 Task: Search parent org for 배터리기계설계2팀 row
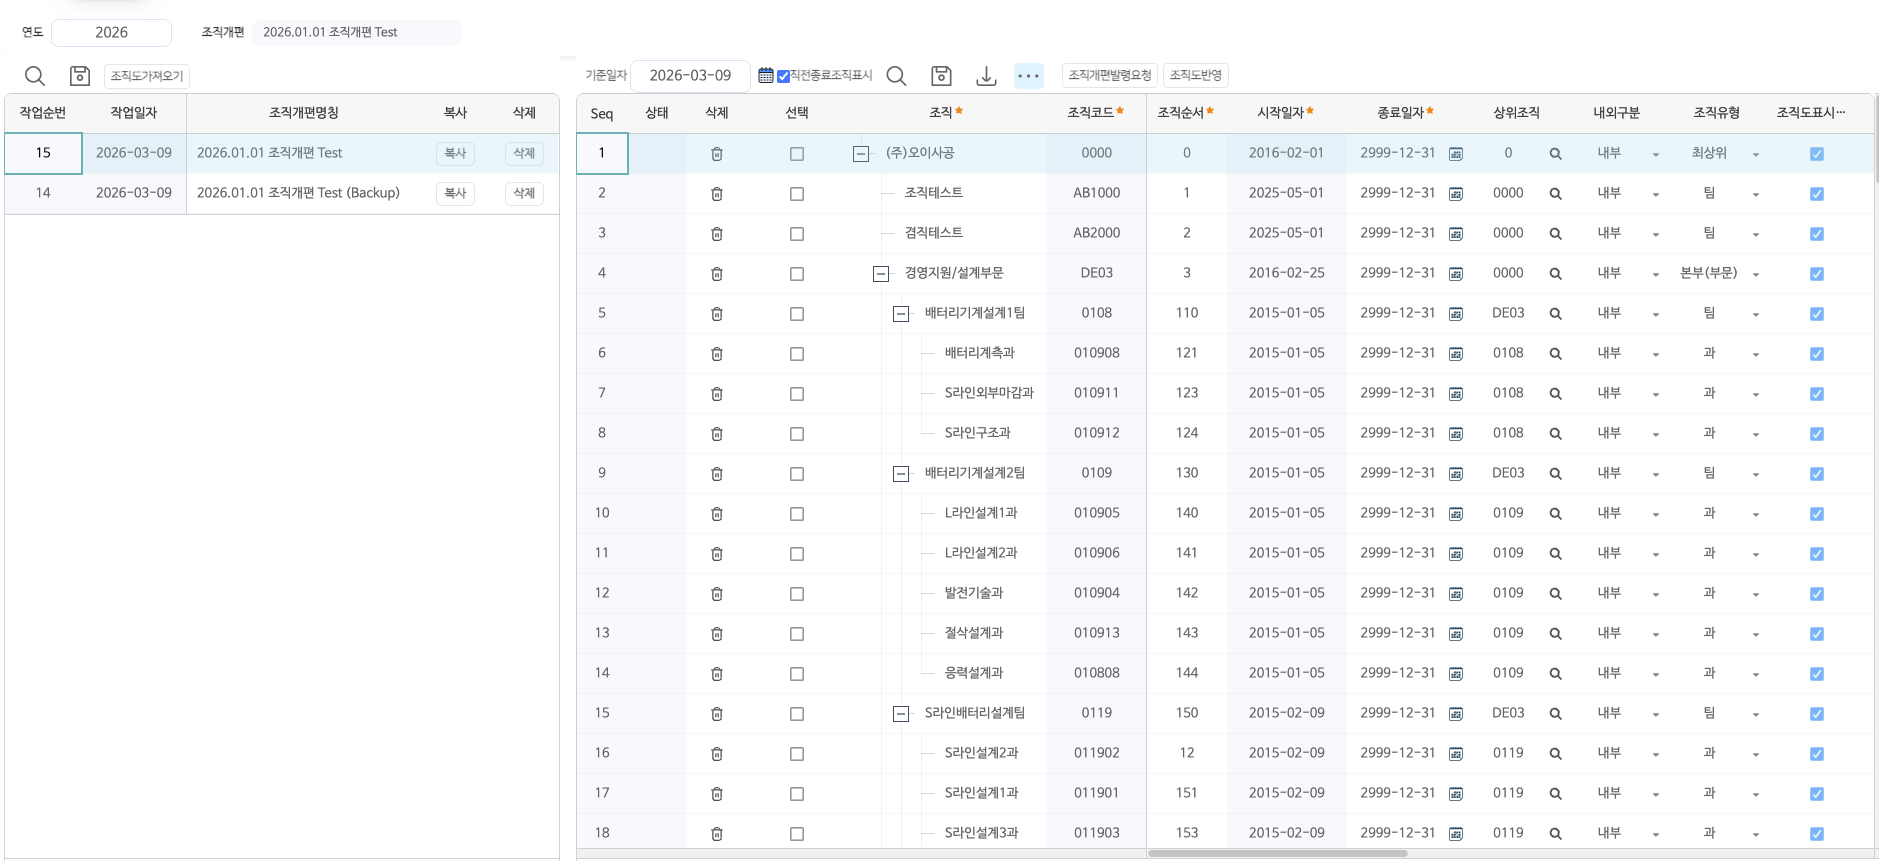click(x=1556, y=474)
